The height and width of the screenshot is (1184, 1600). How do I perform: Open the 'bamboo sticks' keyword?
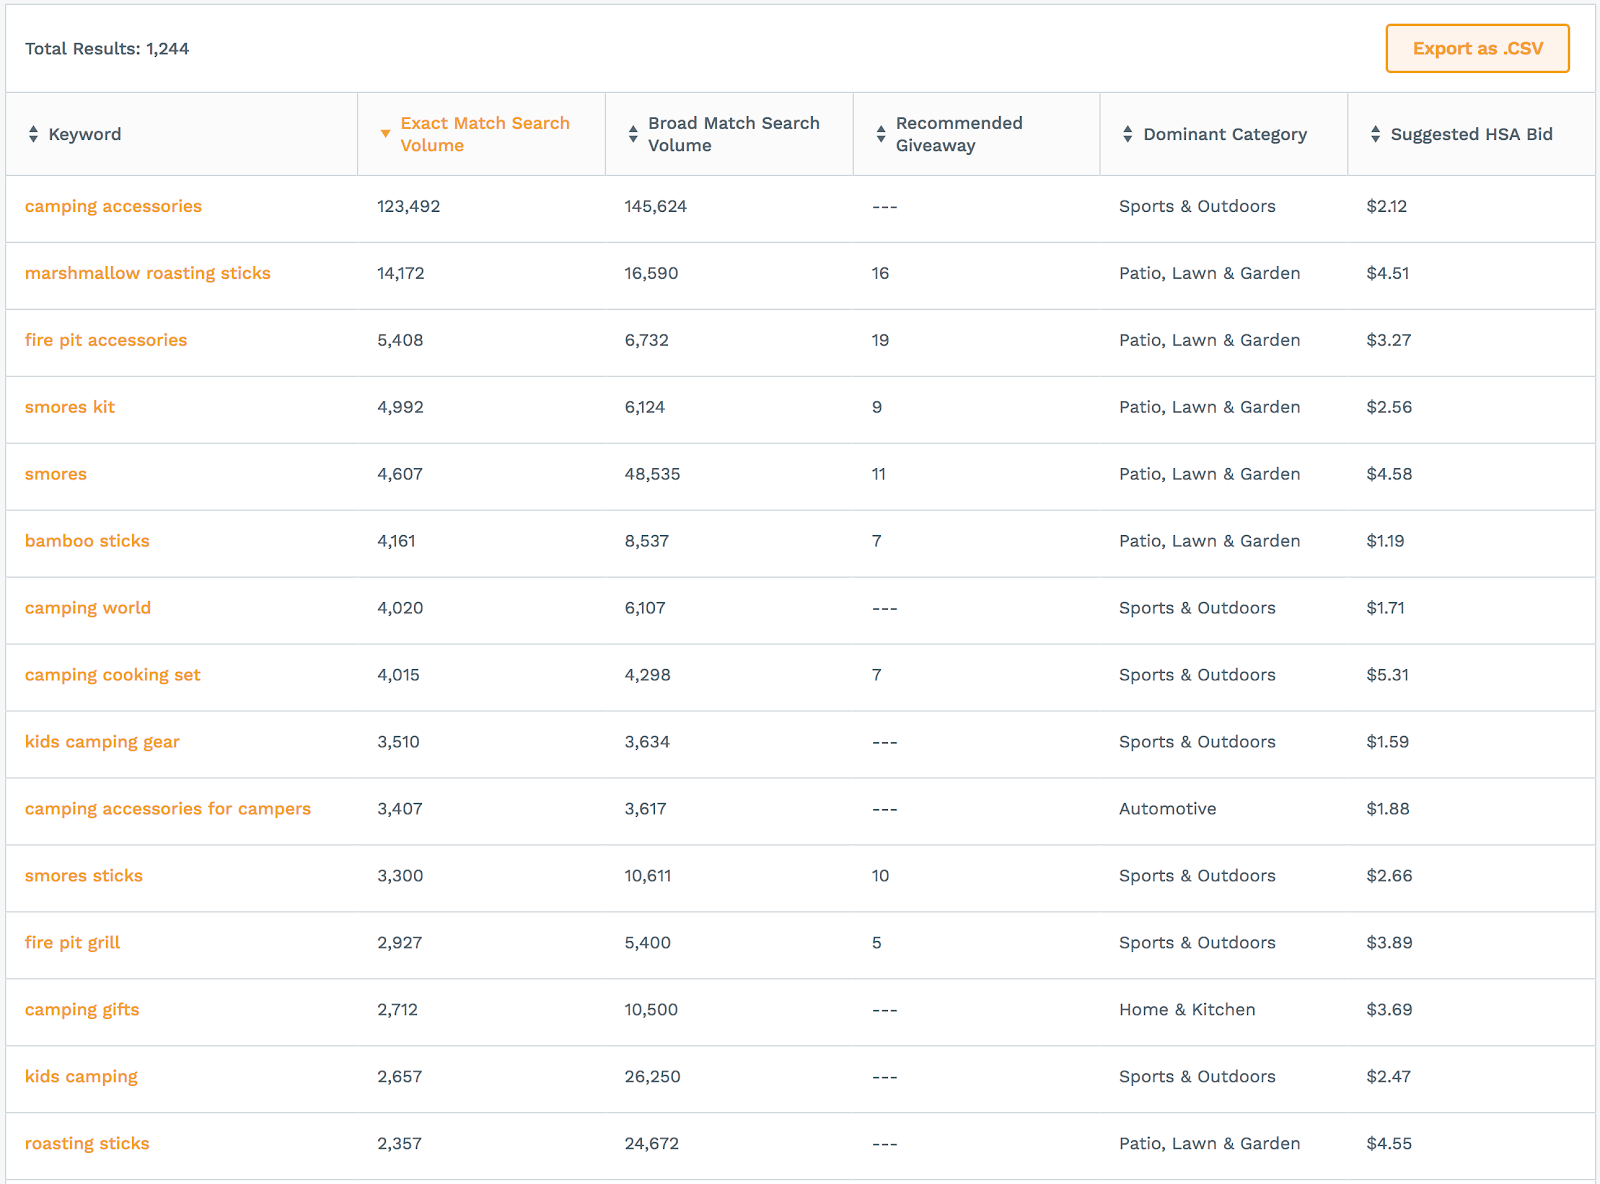coord(87,541)
